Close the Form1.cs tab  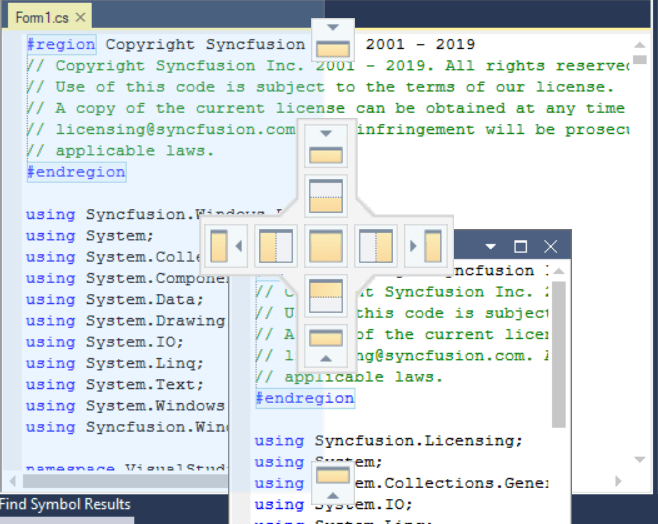tap(80, 18)
